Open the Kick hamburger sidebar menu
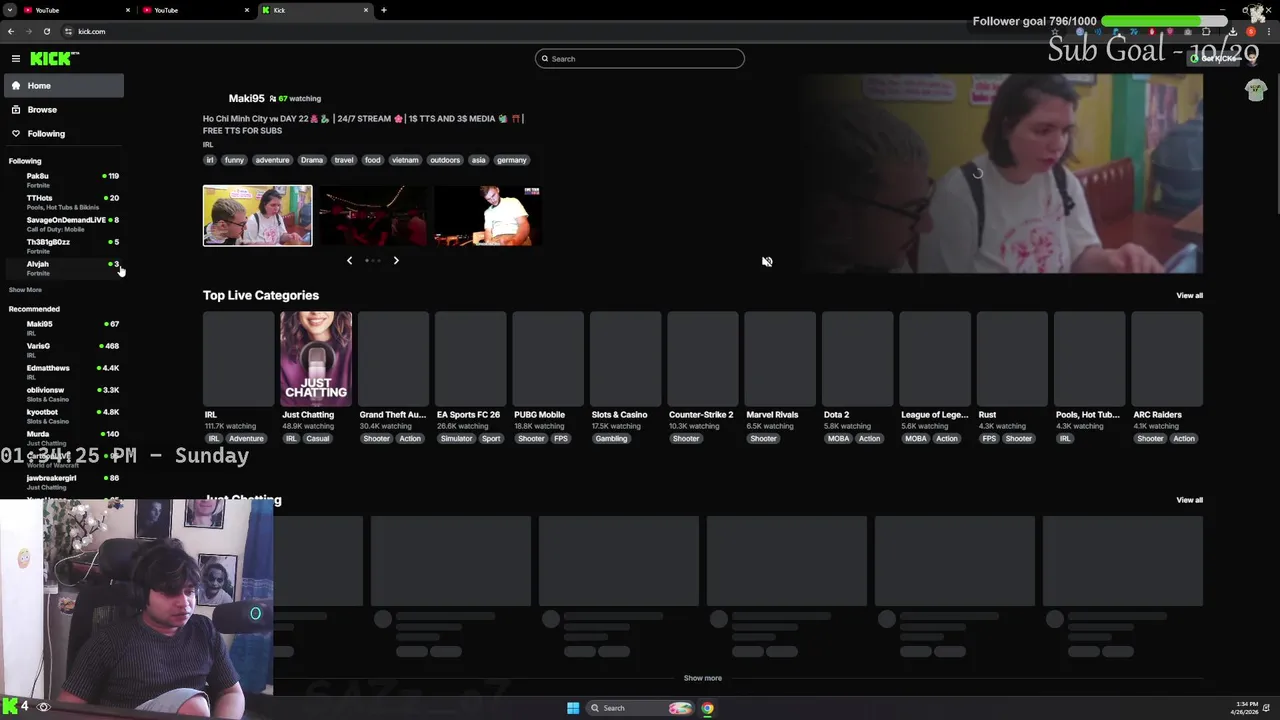Viewport: 1280px width, 720px height. click(x=16, y=59)
